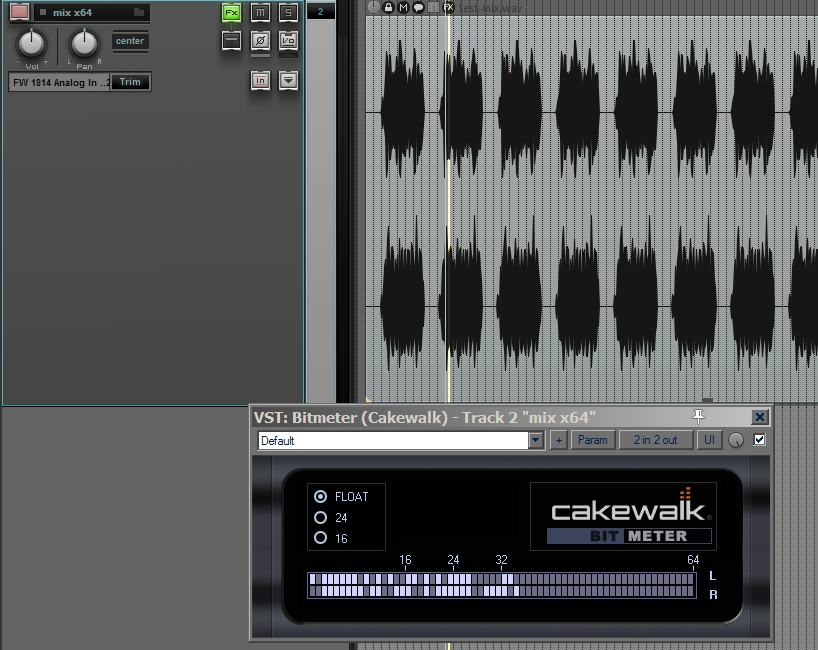The width and height of the screenshot is (818, 650).
Task: Select the 24 bit radio button
Action: tap(320, 517)
